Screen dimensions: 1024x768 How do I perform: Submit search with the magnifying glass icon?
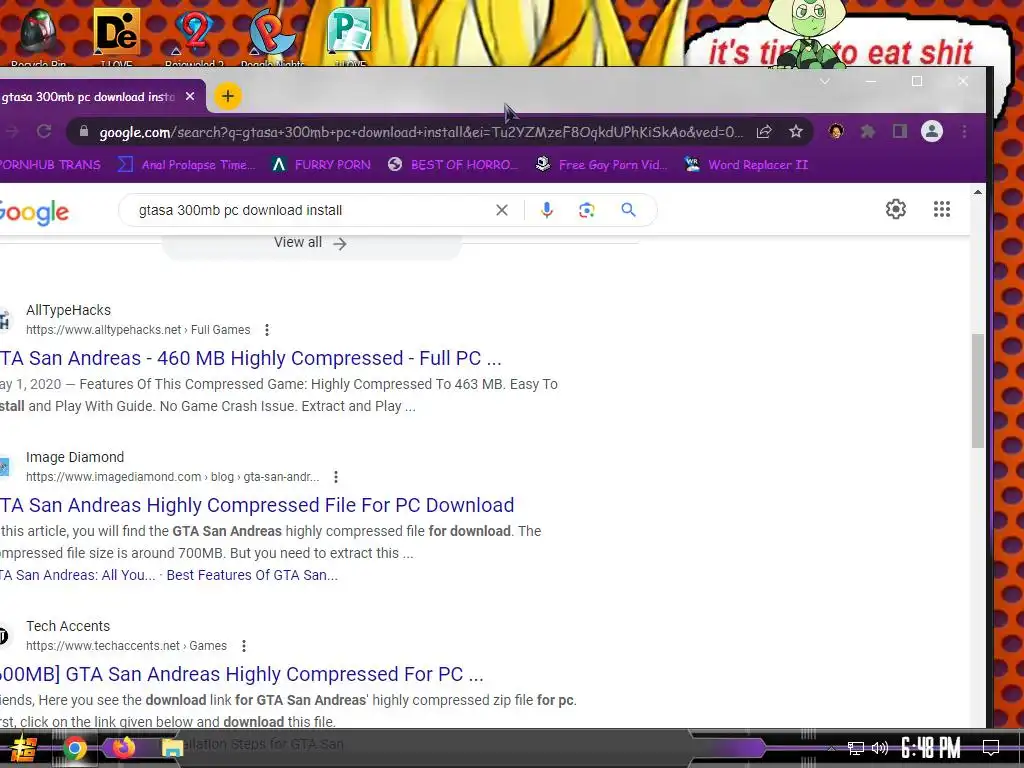(x=628, y=210)
